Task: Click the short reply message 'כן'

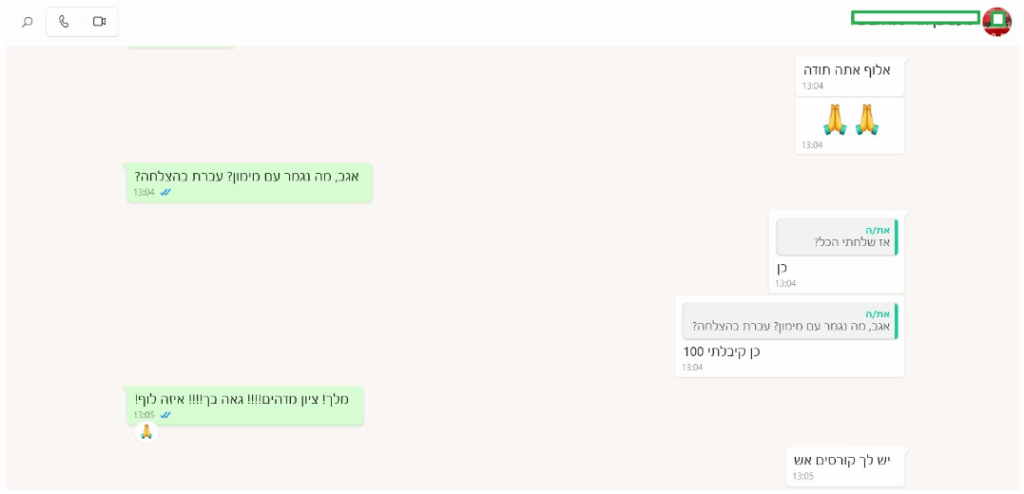Action: pos(782,268)
